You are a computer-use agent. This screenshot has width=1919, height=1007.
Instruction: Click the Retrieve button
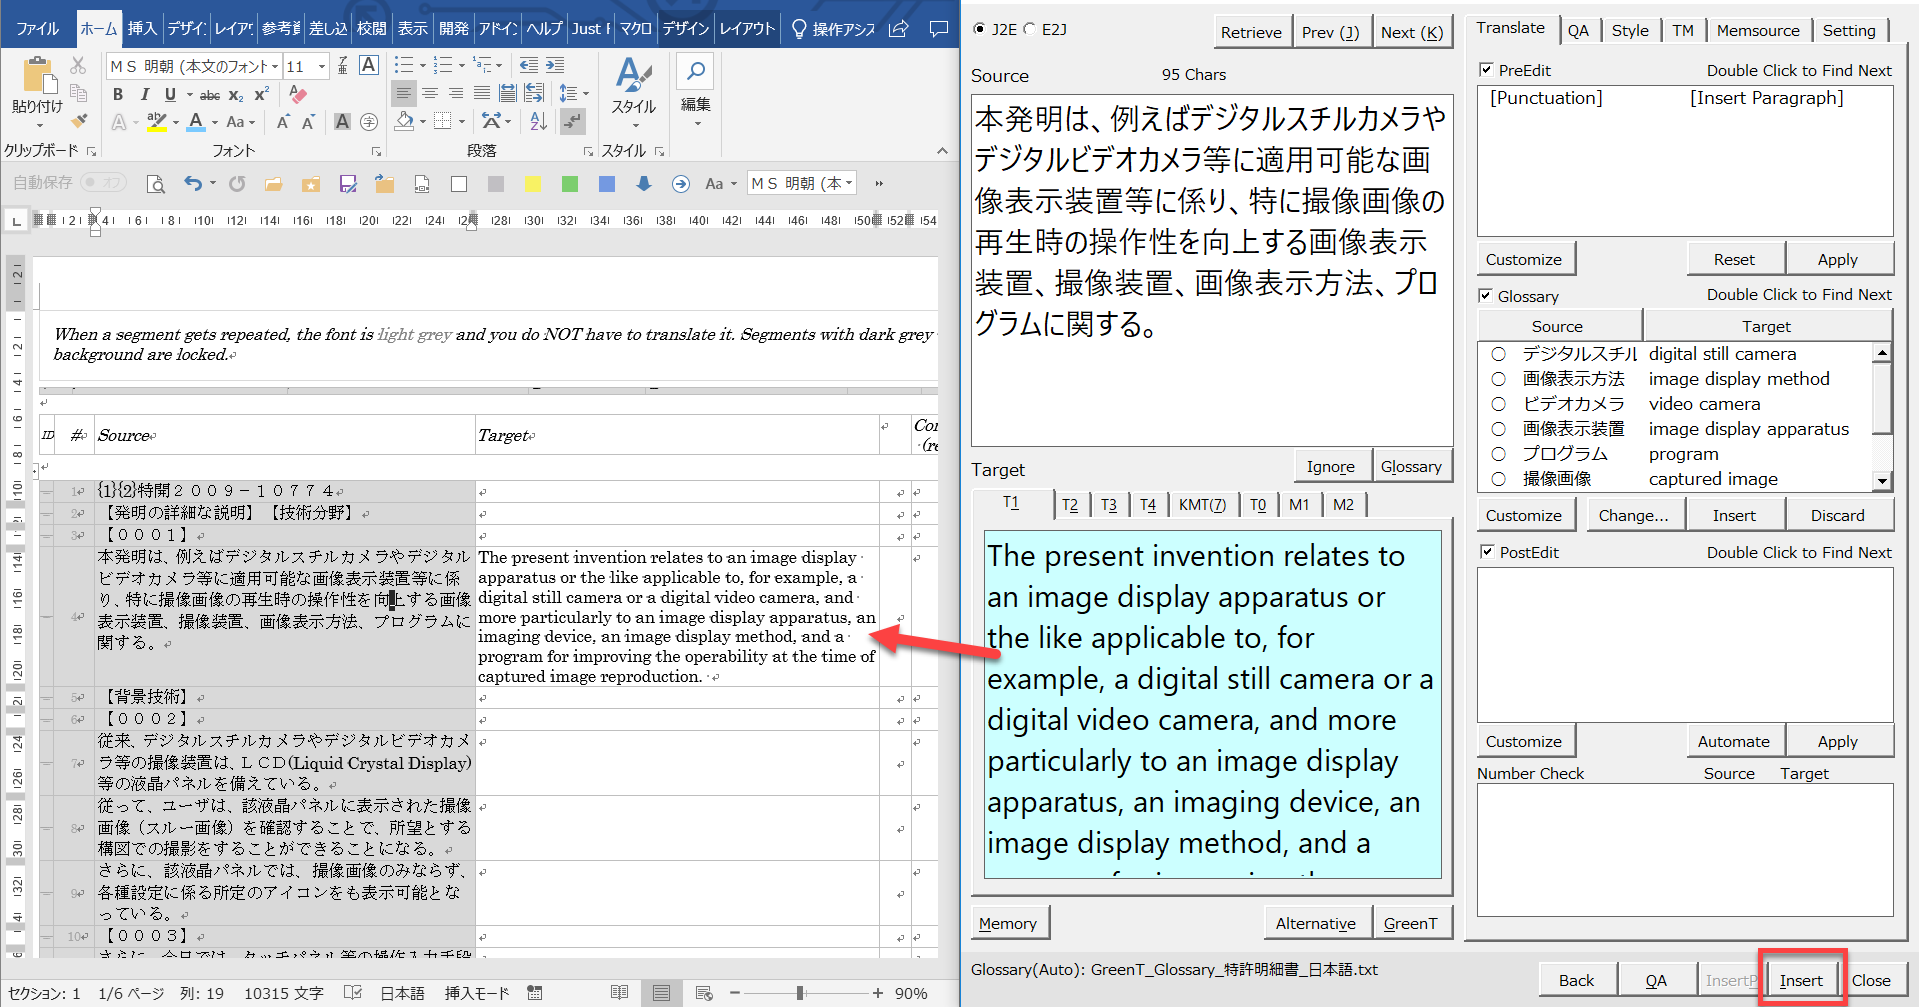pos(1251,32)
